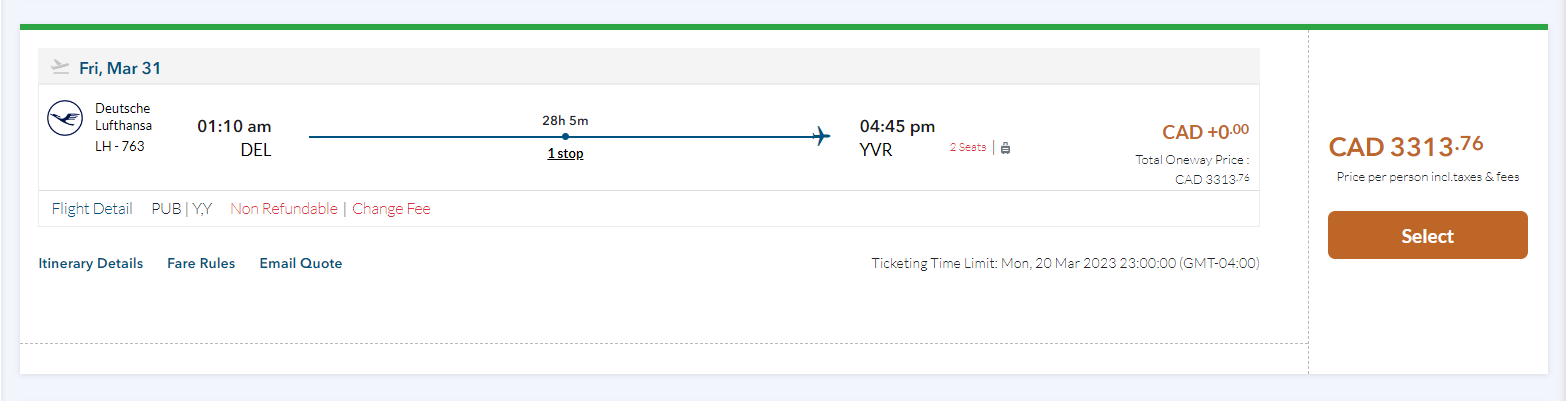Click the CAD +0.00 price difference

pyautogui.click(x=1204, y=132)
